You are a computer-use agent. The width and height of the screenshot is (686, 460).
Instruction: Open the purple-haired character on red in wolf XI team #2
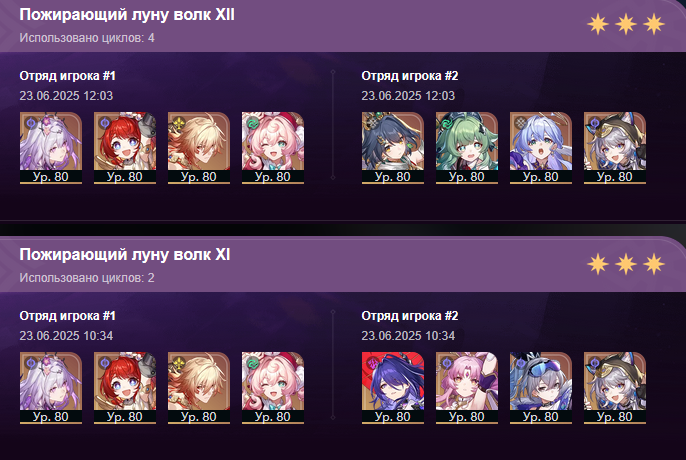(x=392, y=387)
